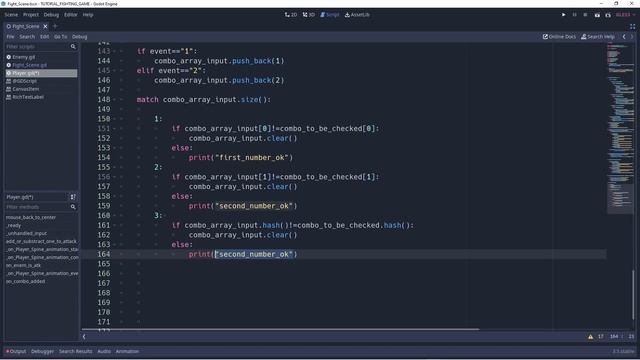Toggle distraction-free mode icon

click(632, 26)
